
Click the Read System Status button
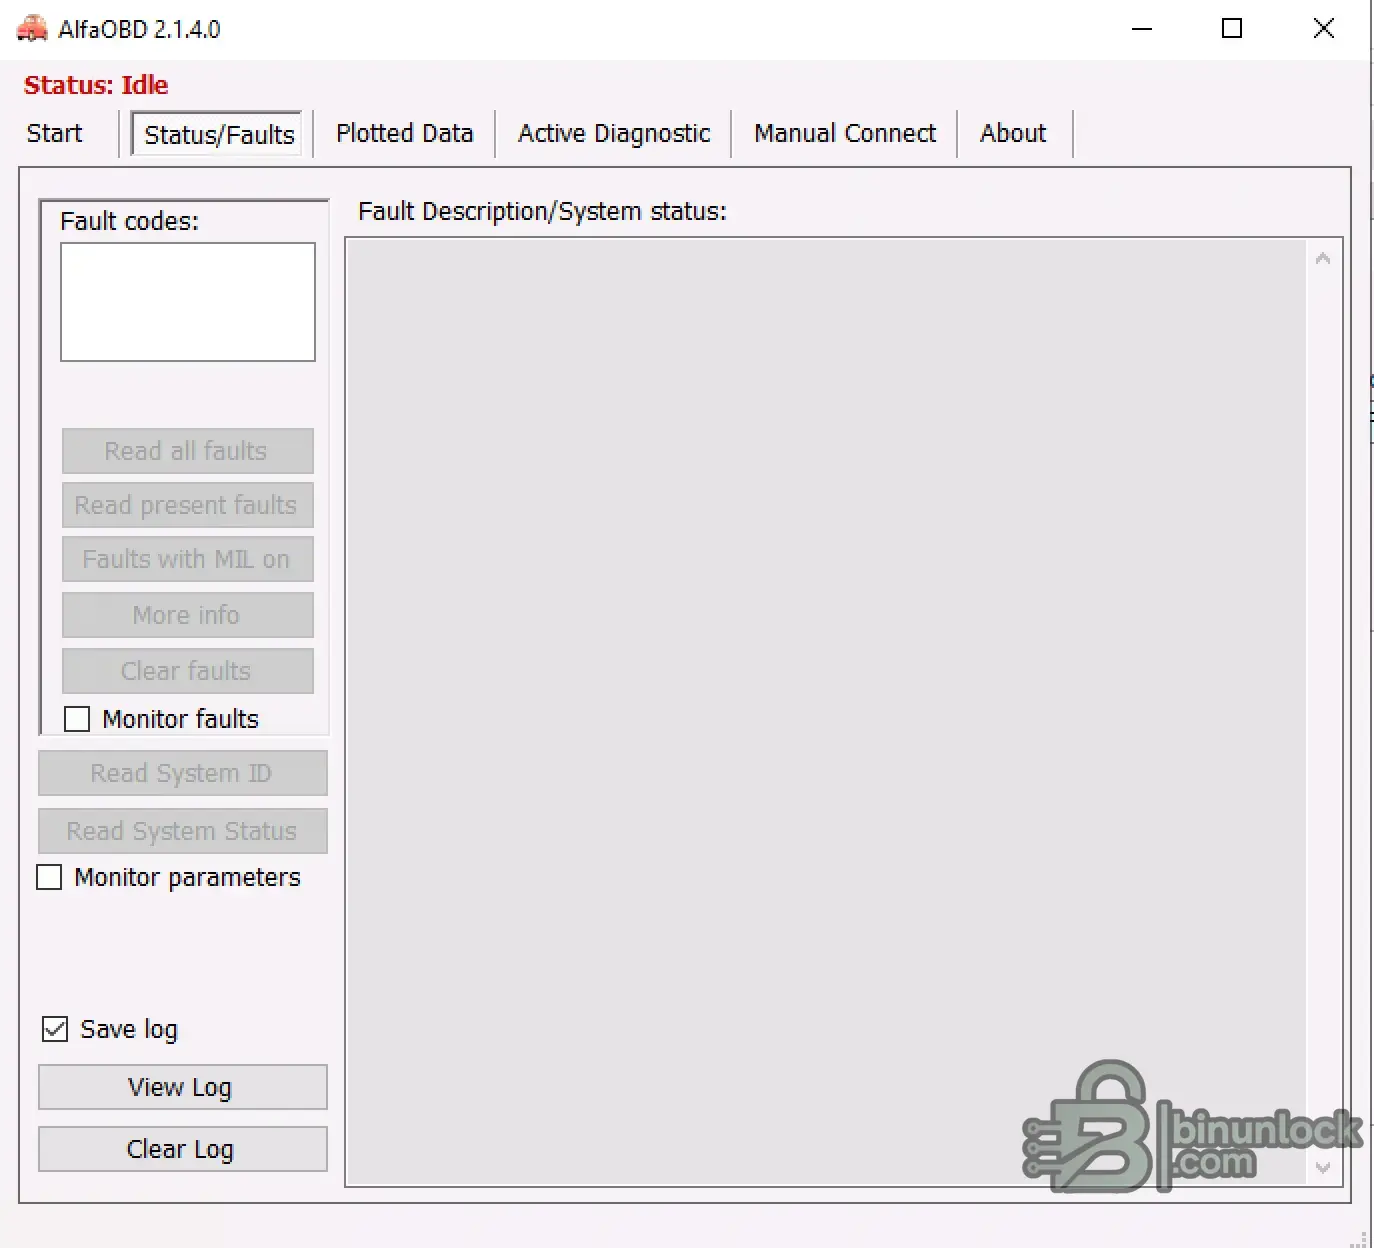click(183, 831)
